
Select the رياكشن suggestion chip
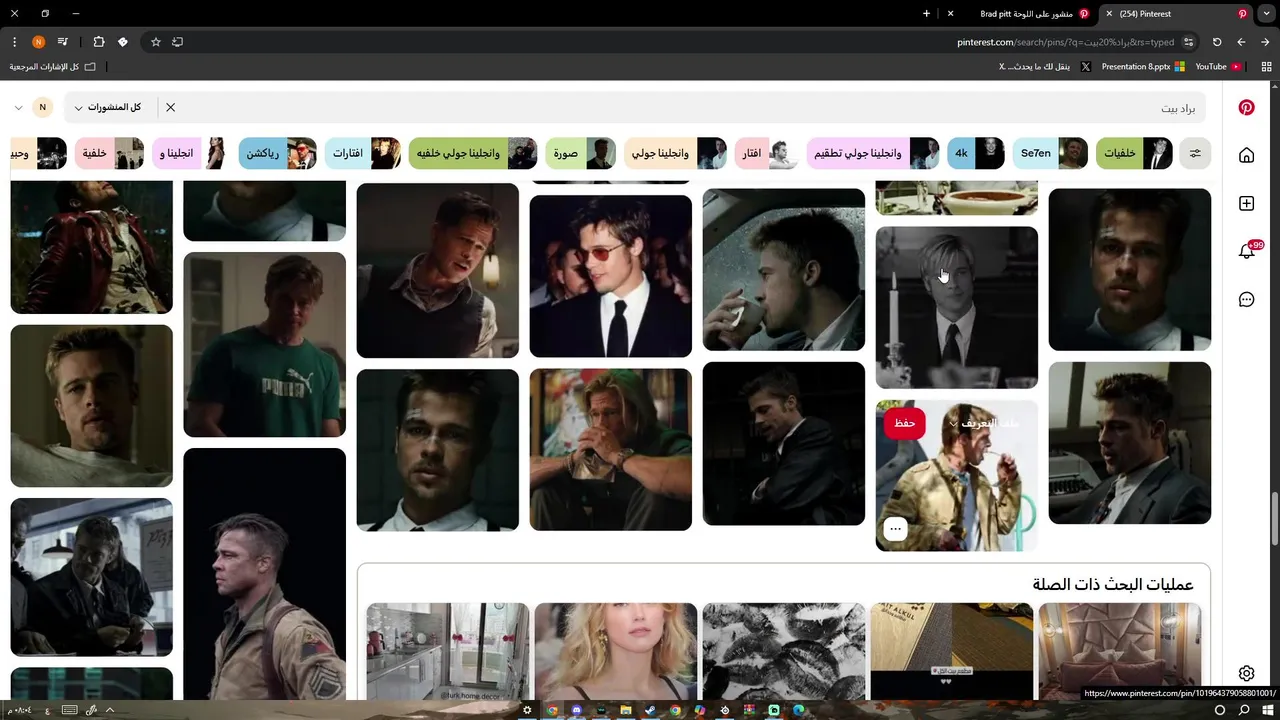pos(278,153)
